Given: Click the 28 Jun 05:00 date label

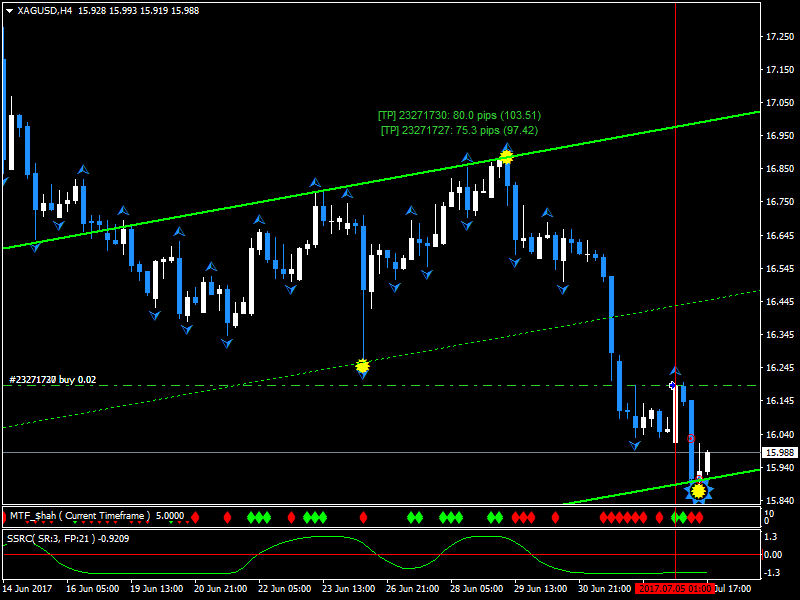Looking at the screenshot, I should [477, 589].
